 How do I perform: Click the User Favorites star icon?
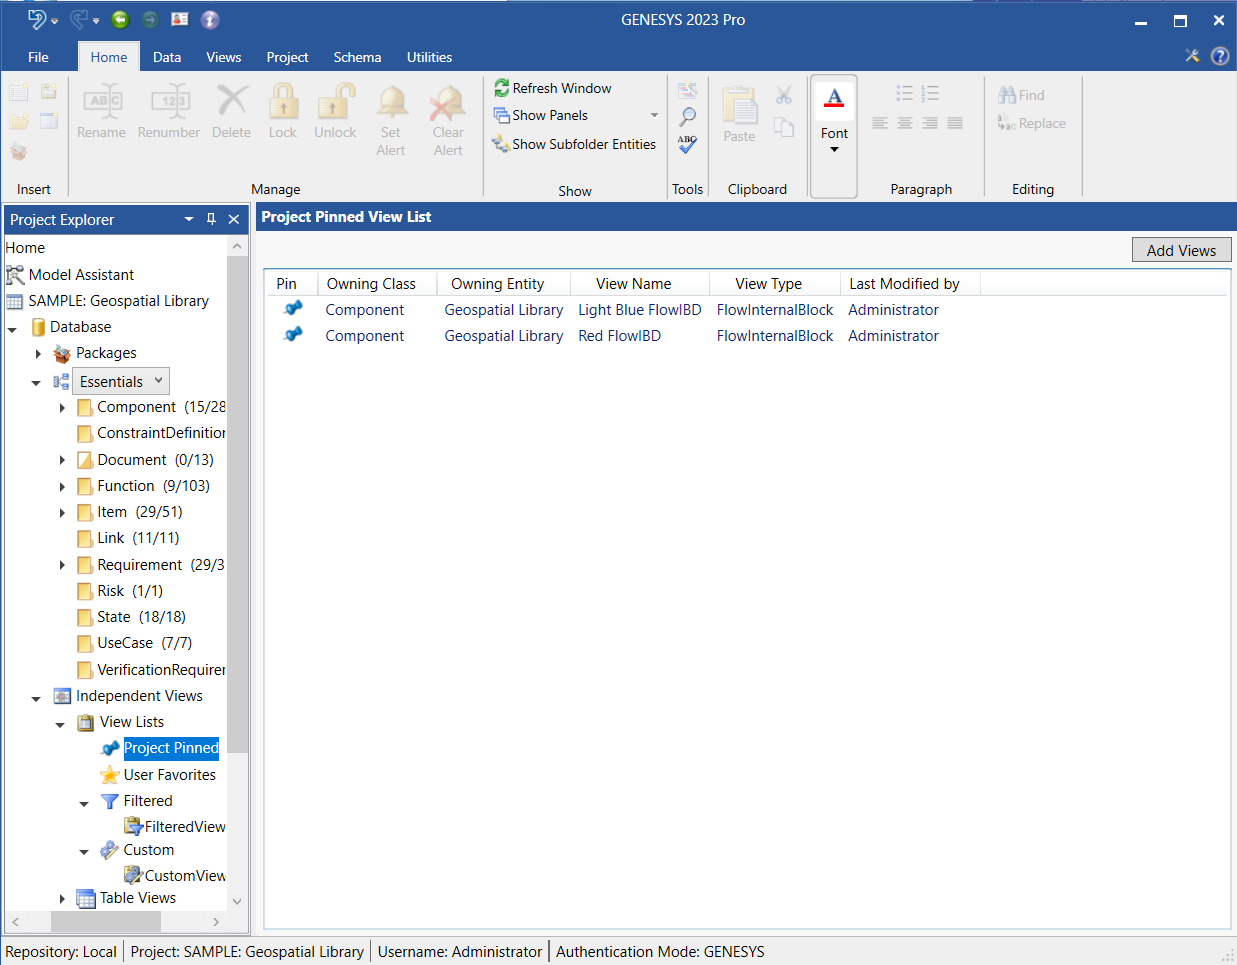(110, 775)
